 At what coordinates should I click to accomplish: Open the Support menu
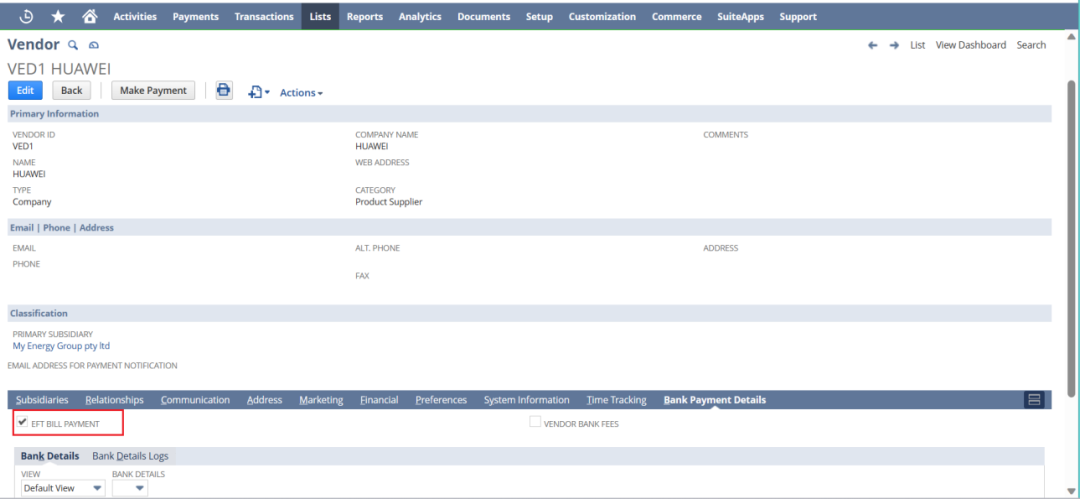pos(798,17)
